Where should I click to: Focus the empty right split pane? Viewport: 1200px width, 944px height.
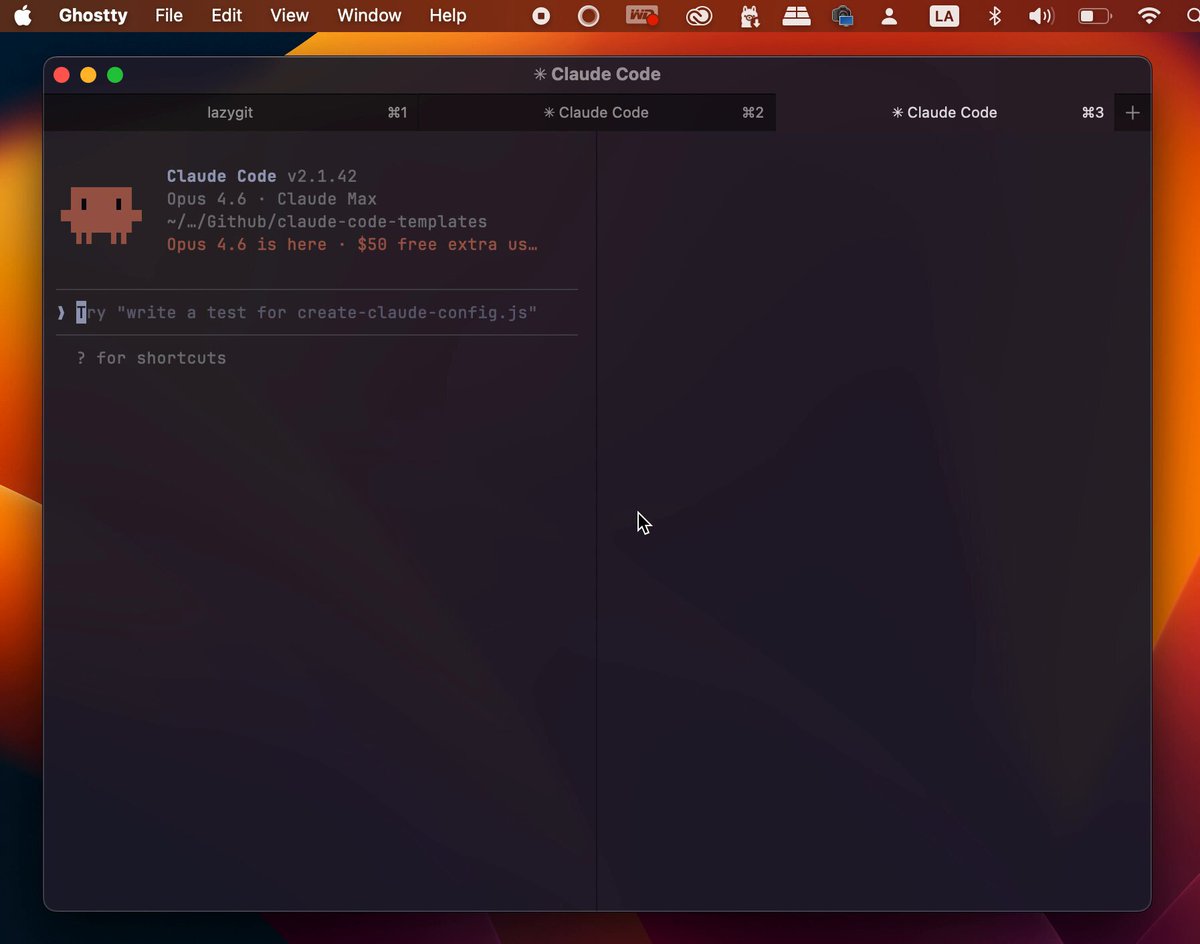[x=873, y=520]
